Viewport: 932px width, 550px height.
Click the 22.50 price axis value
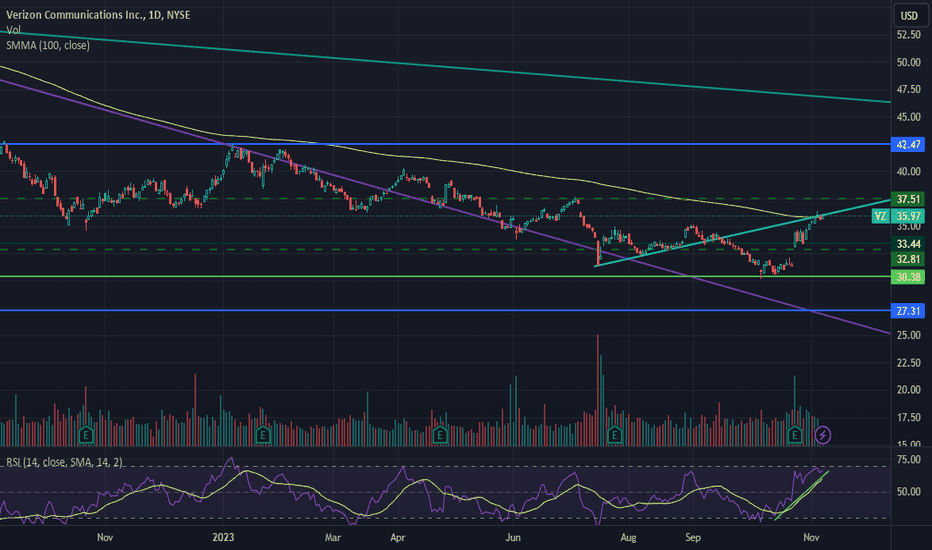click(x=909, y=363)
